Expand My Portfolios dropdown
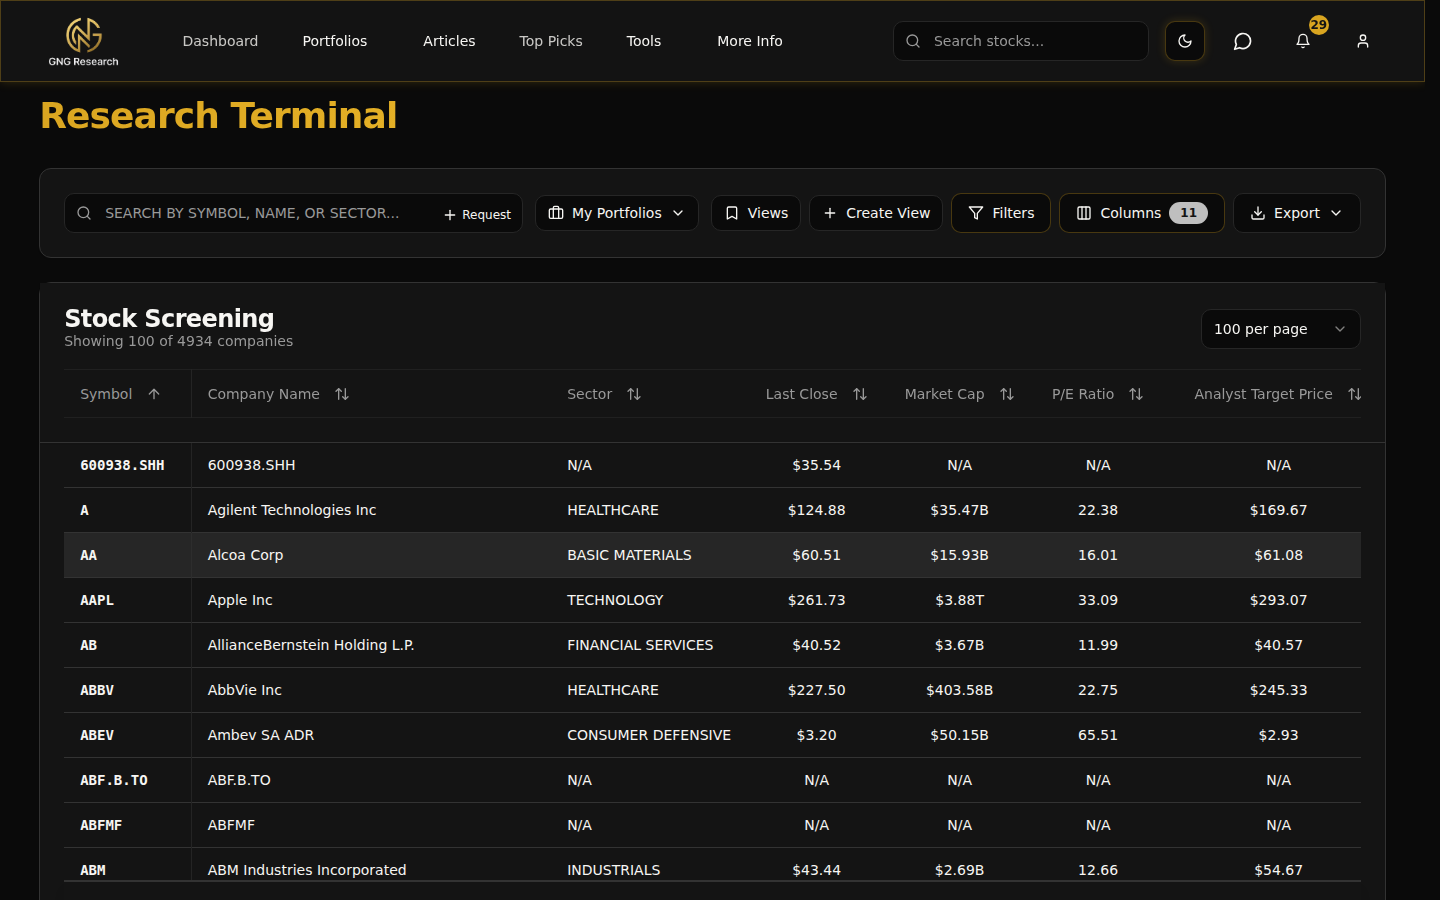This screenshot has height=900, width=1440. tap(617, 213)
